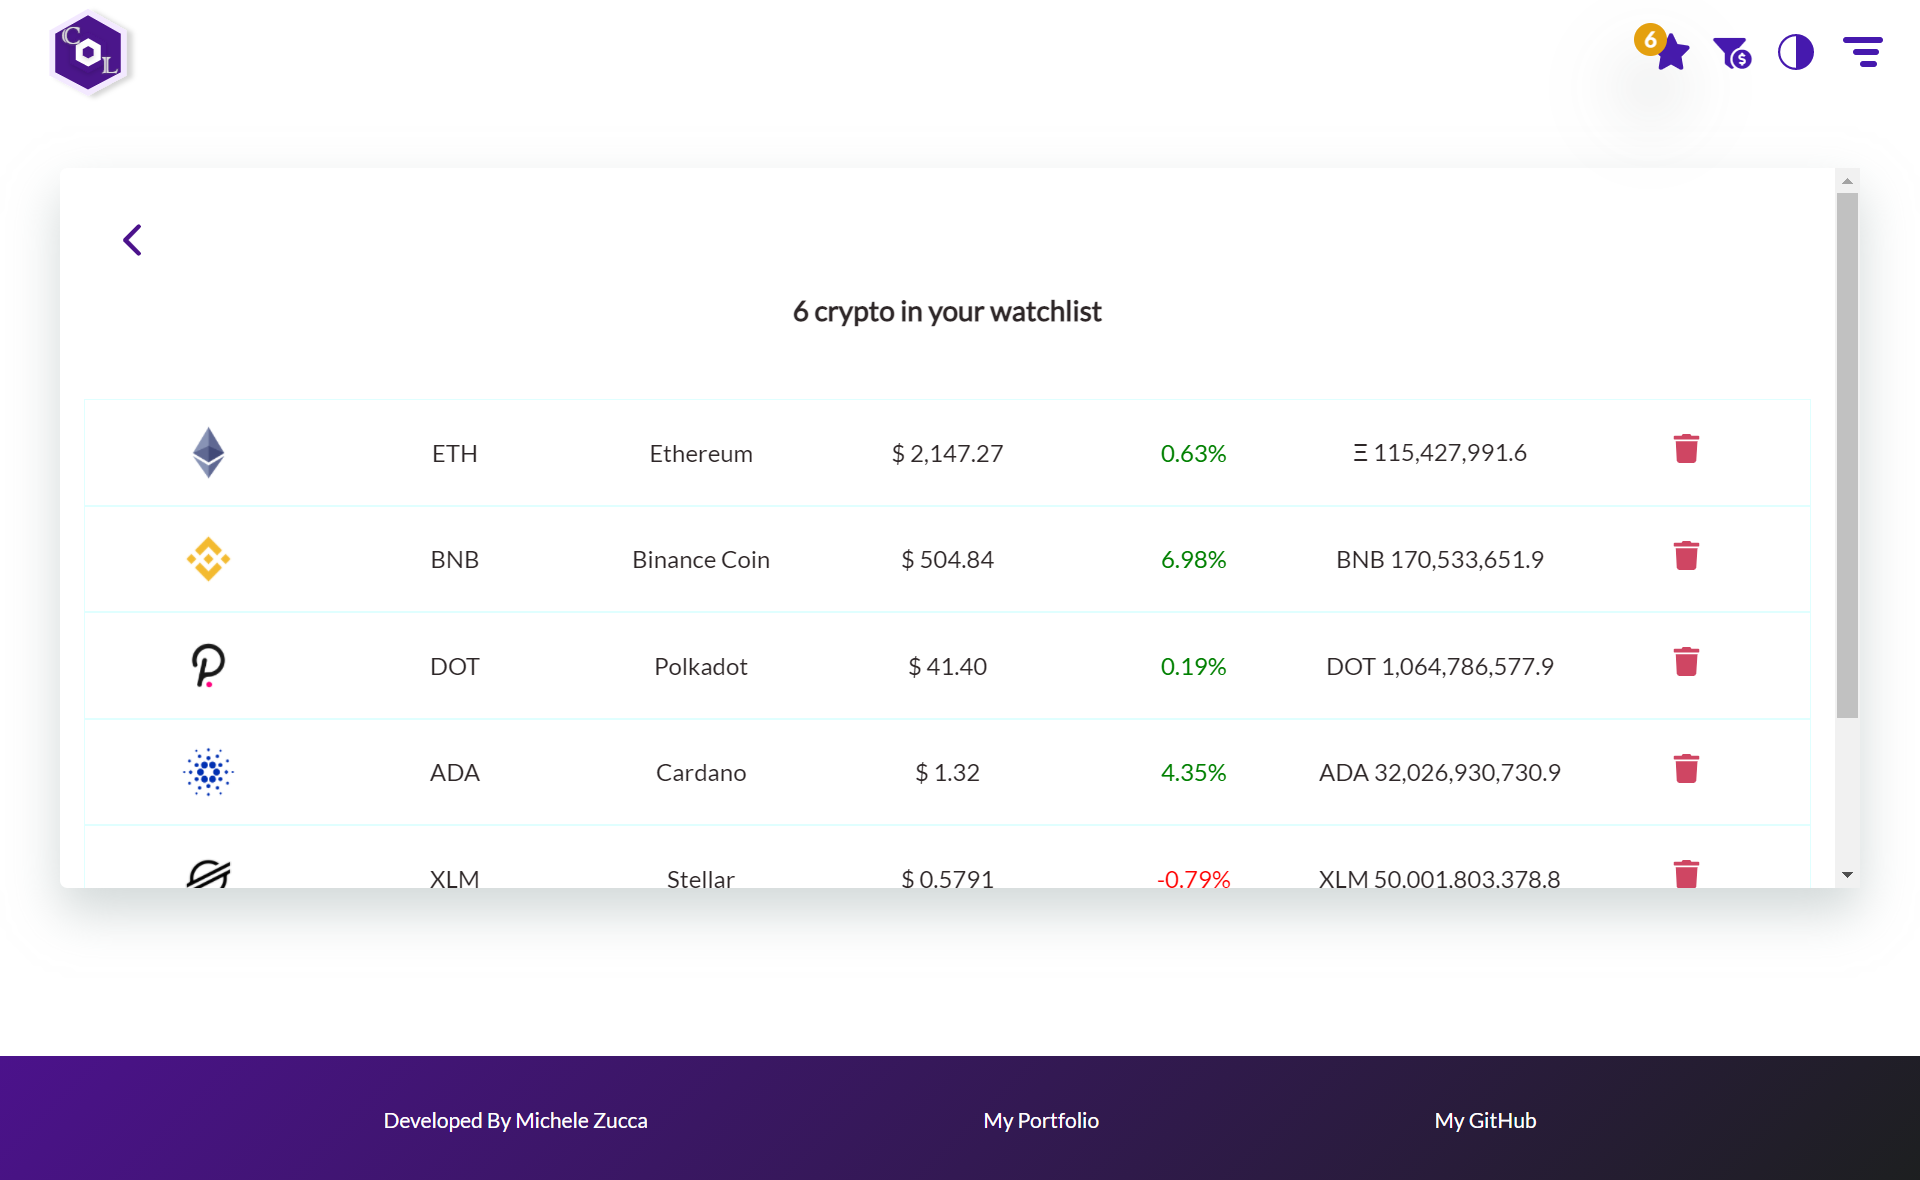Viewport: 1920px width, 1180px height.
Task: Open the currency filter funnel icon
Action: 1732,52
